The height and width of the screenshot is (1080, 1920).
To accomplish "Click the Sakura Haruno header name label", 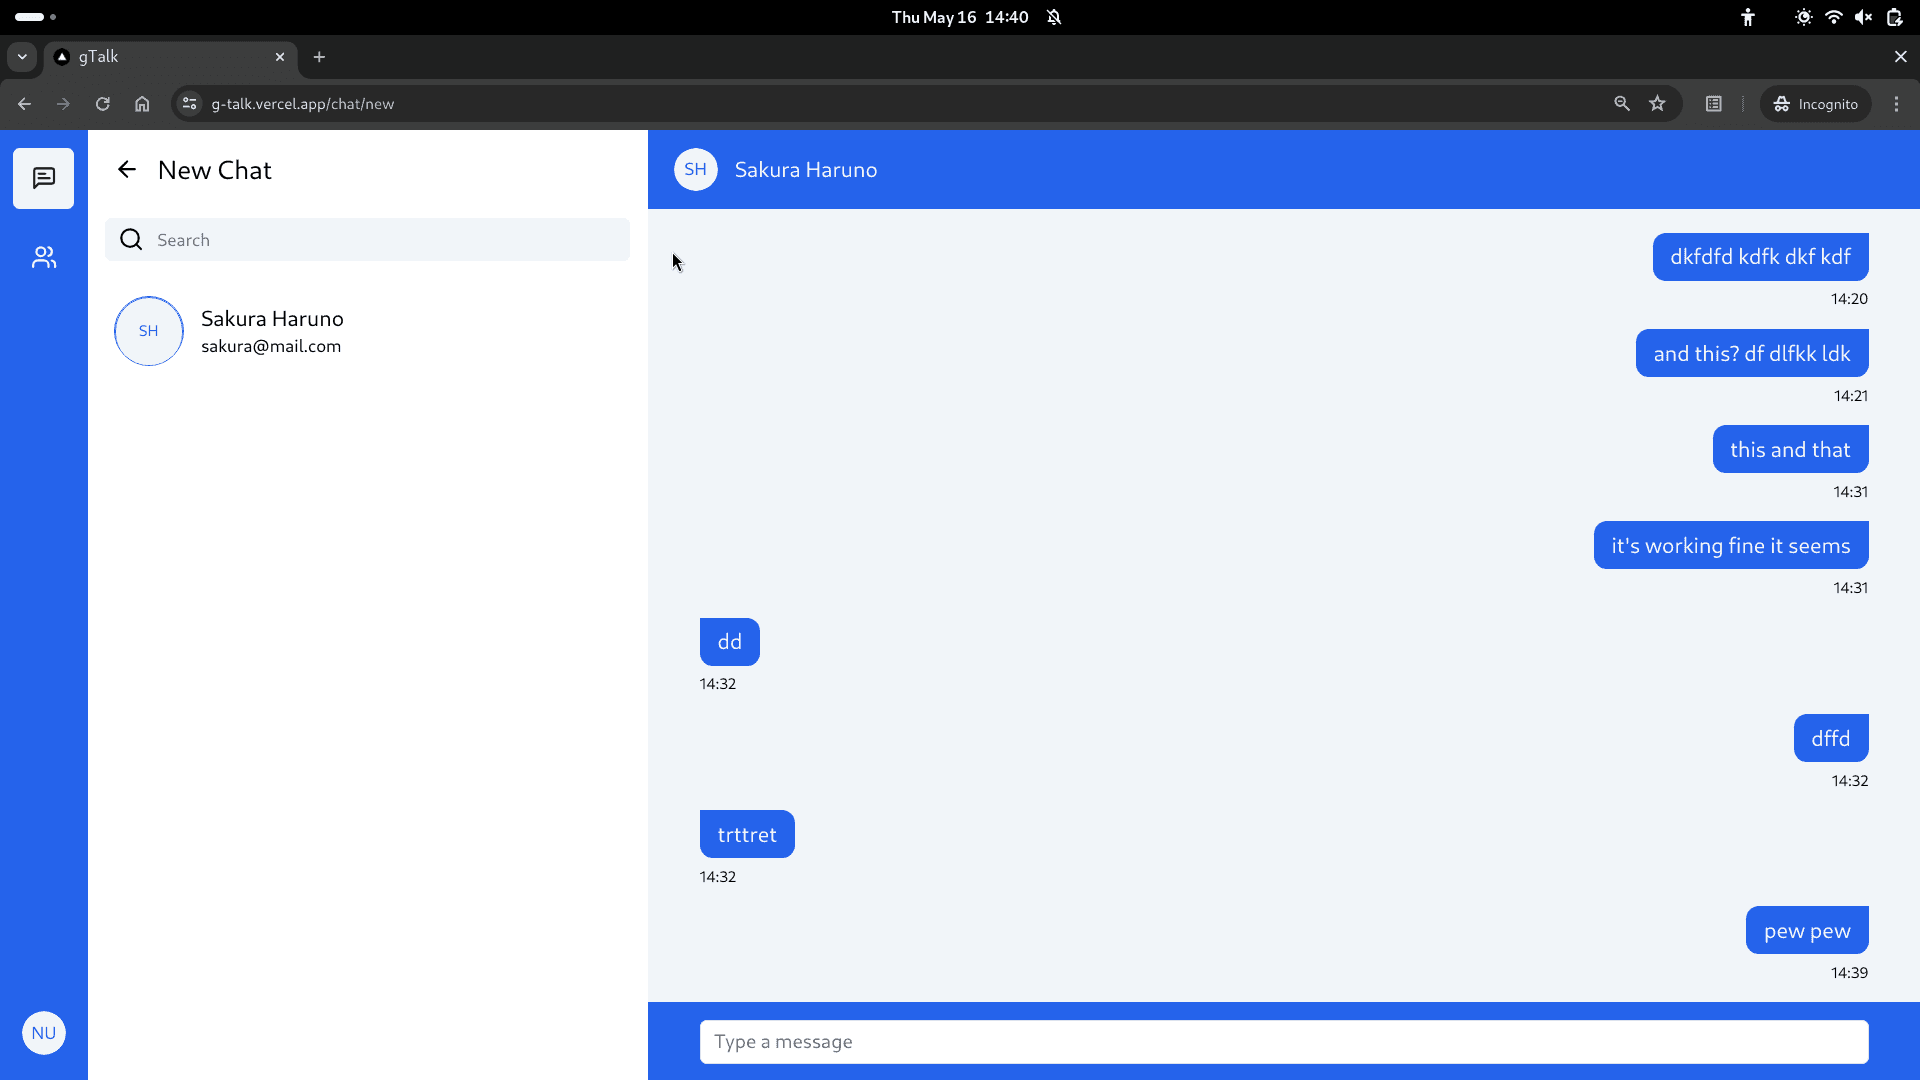I will point(806,169).
